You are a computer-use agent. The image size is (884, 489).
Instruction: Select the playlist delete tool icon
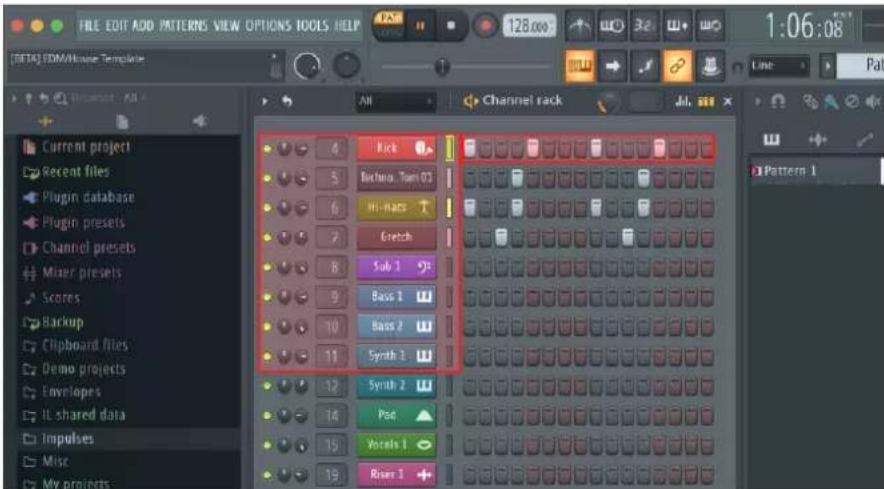[x=852, y=102]
